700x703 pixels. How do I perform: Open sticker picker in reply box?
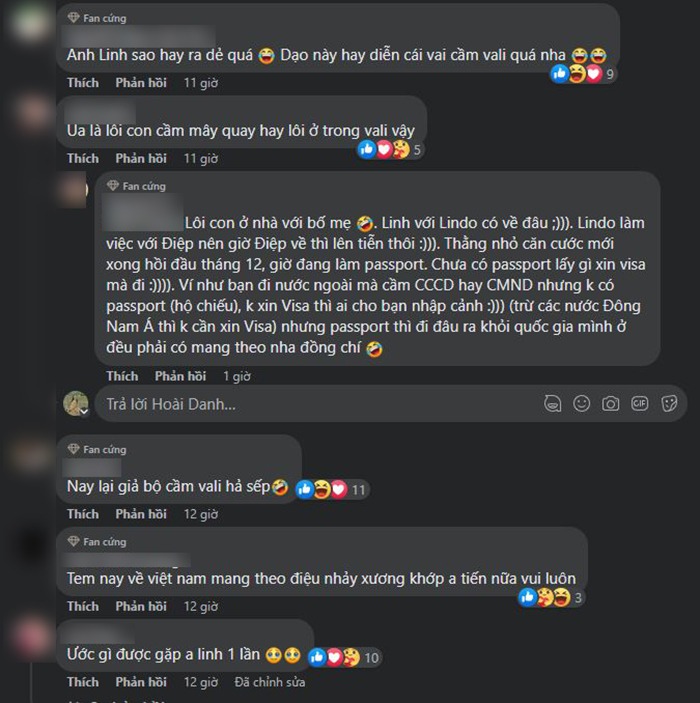pyautogui.click(x=669, y=404)
